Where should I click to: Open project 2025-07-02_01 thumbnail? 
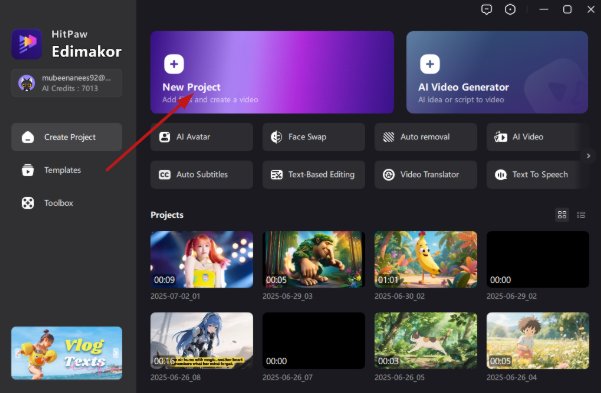click(202, 259)
